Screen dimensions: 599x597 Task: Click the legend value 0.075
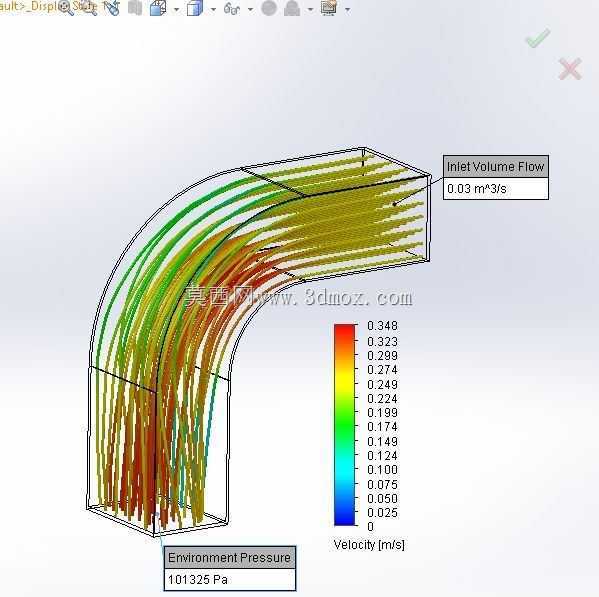pyautogui.click(x=382, y=485)
